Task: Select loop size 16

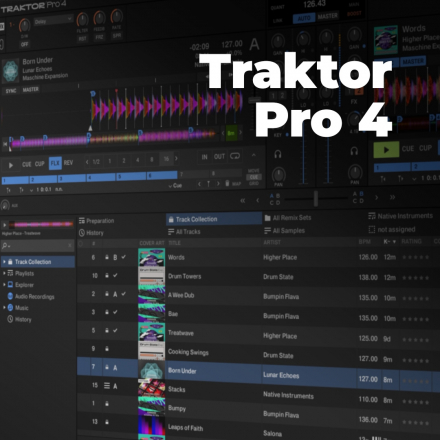Action: tap(166, 159)
